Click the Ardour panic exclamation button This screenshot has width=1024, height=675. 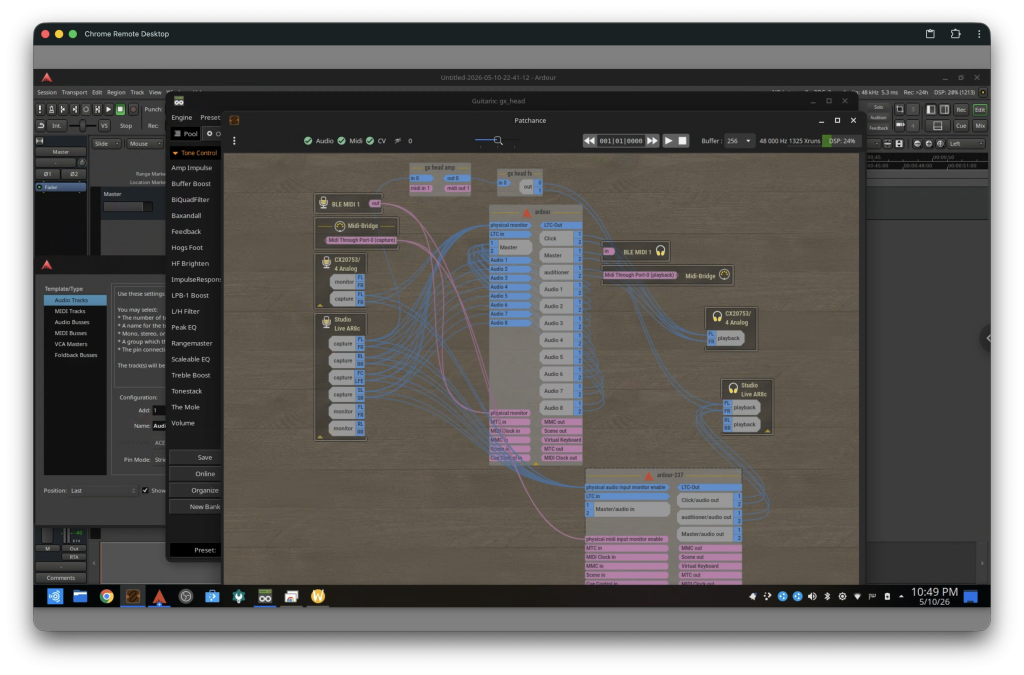40,110
